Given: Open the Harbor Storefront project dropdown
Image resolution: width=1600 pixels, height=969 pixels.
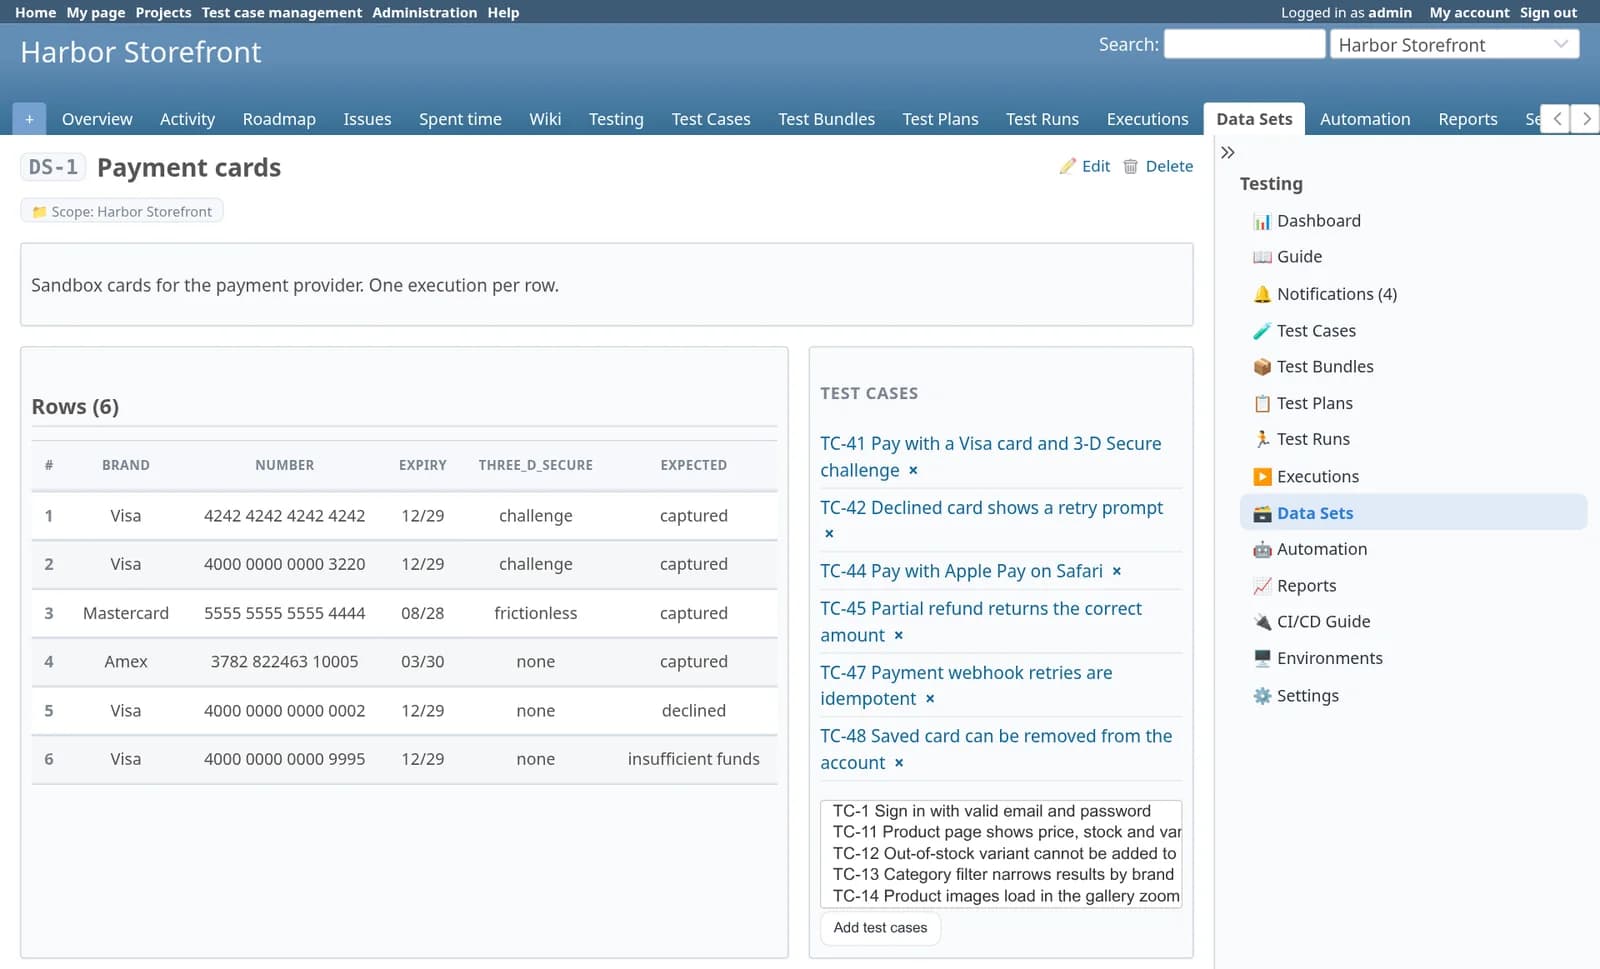Looking at the screenshot, I should [x=1454, y=44].
